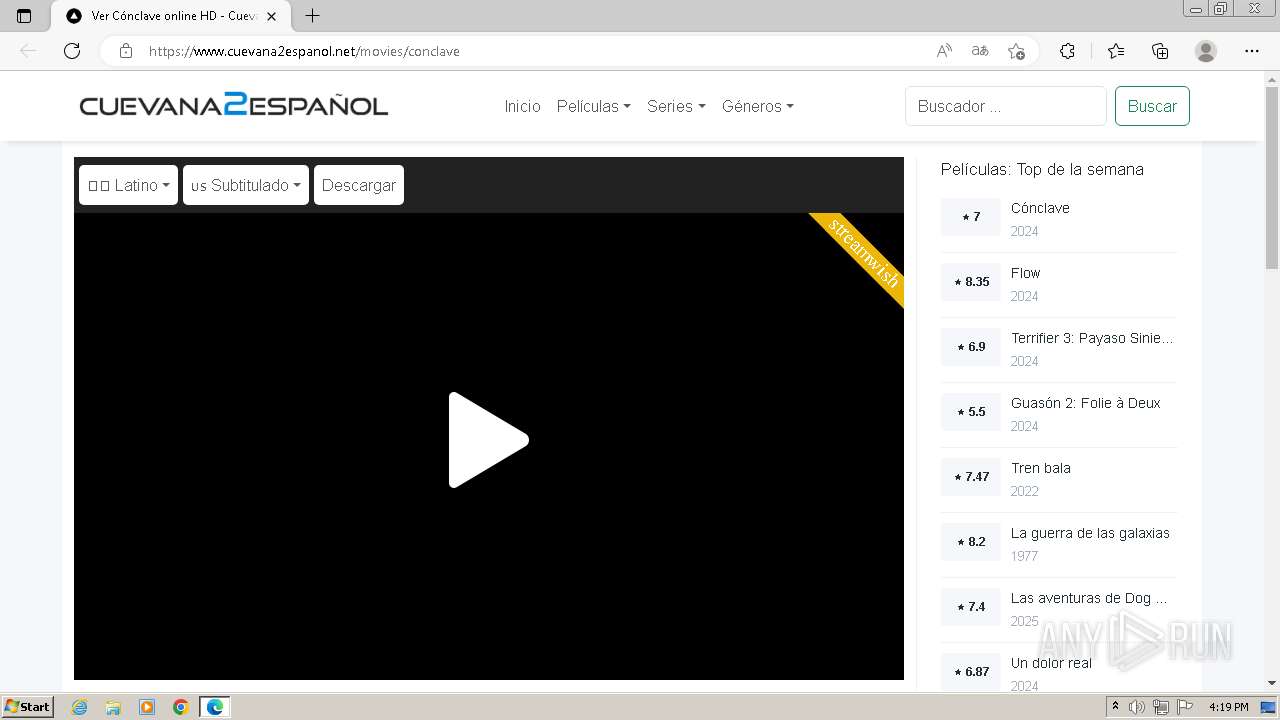Go back to previous page
Image resolution: width=1280 pixels, height=720 pixels.
28,51
